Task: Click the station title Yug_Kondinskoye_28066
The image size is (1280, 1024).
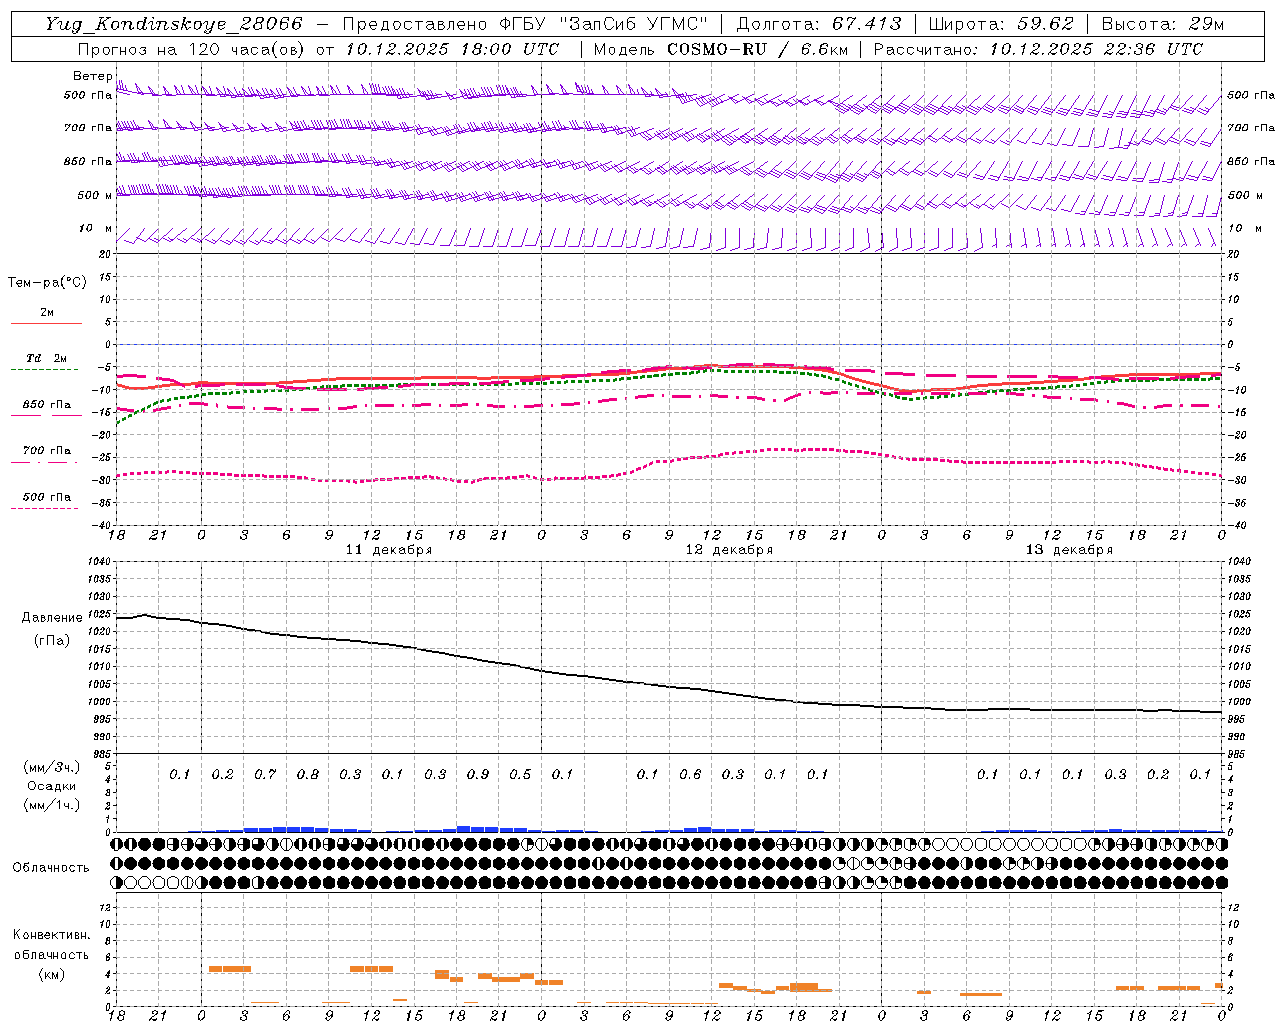Action: (174, 24)
